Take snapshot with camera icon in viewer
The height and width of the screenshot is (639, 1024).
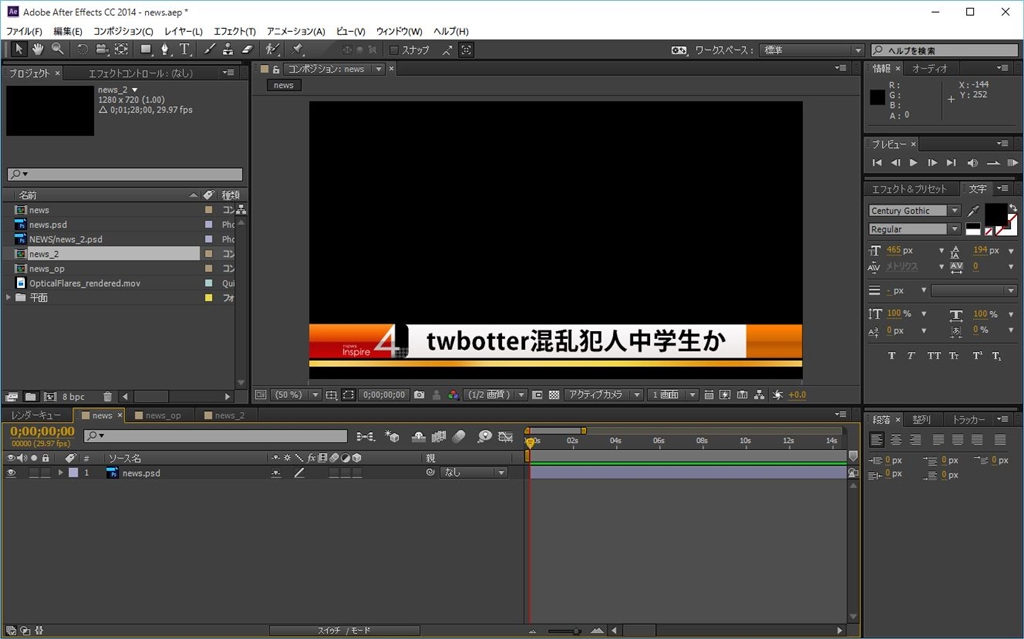point(419,395)
